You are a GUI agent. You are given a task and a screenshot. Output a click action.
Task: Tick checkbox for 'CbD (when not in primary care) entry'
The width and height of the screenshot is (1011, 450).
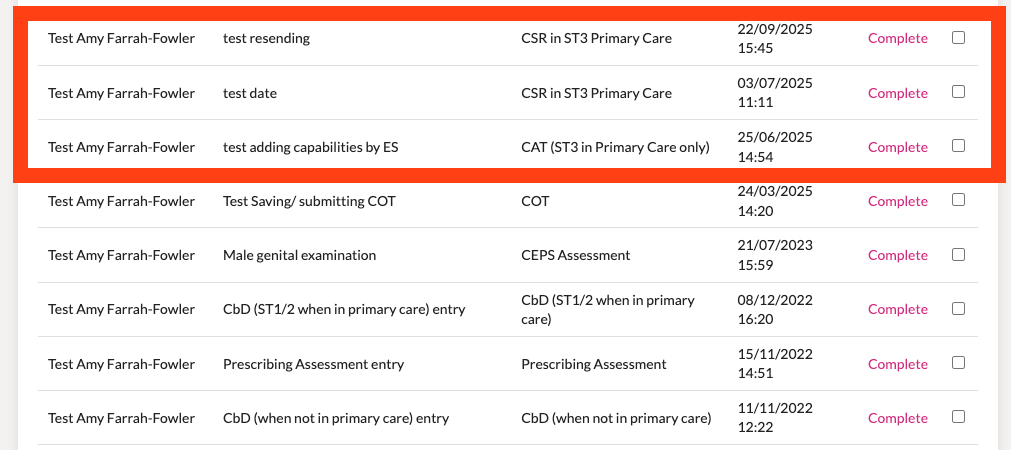click(x=958, y=417)
